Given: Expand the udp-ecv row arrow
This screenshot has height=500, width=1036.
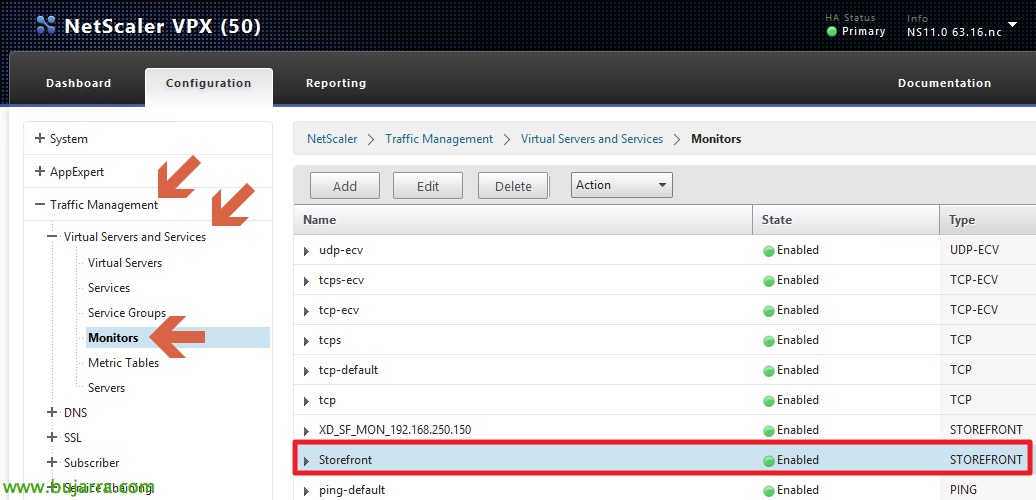Looking at the screenshot, I should (306, 252).
